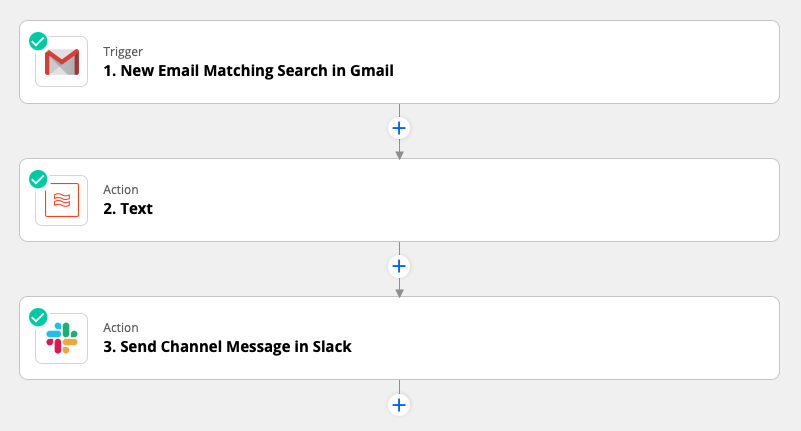This screenshot has height=431, width=801.
Task: Click green checkmark on Slack step
Action: (x=38, y=317)
